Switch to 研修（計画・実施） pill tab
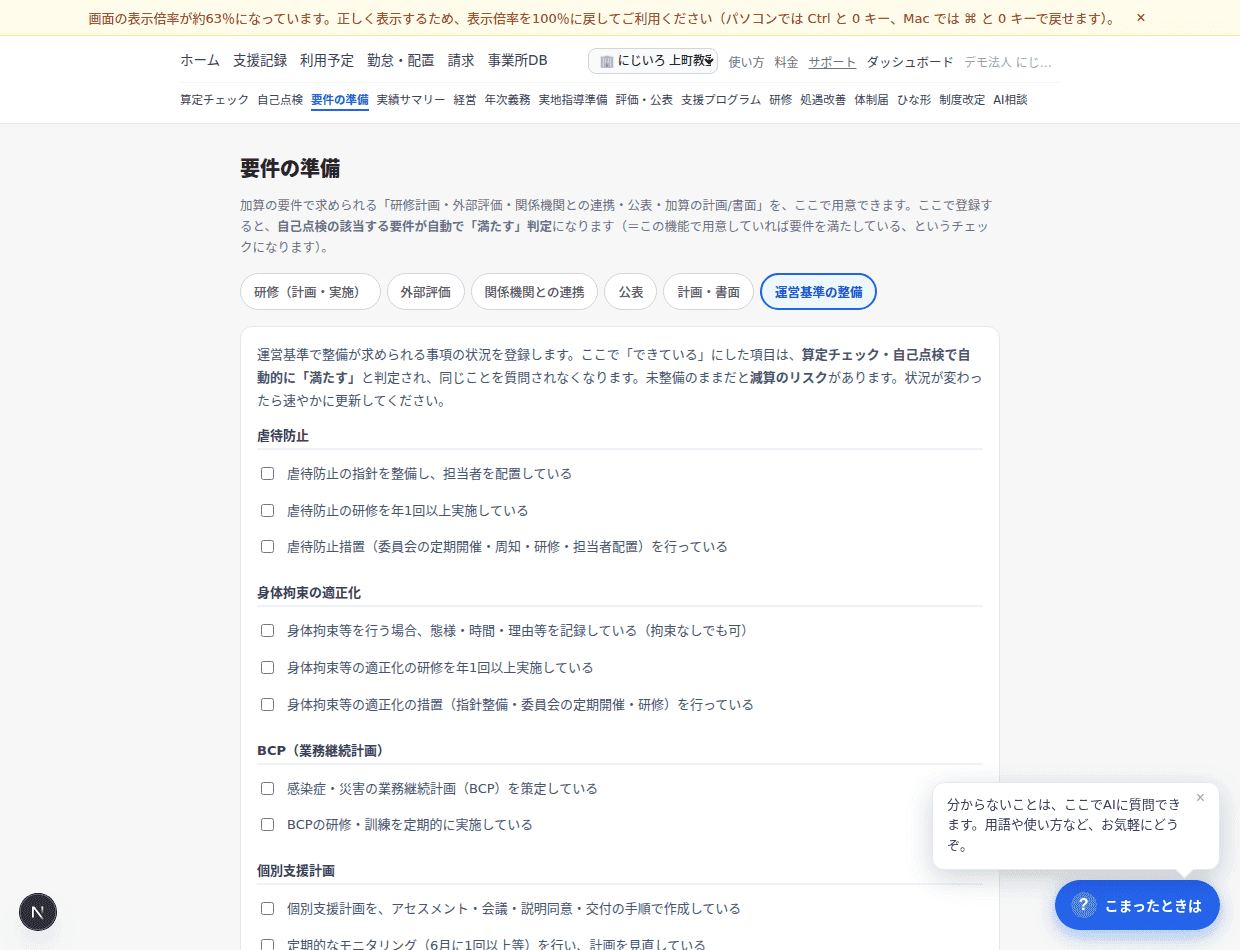This screenshot has height=950, width=1240. click(x=310, y=292)
